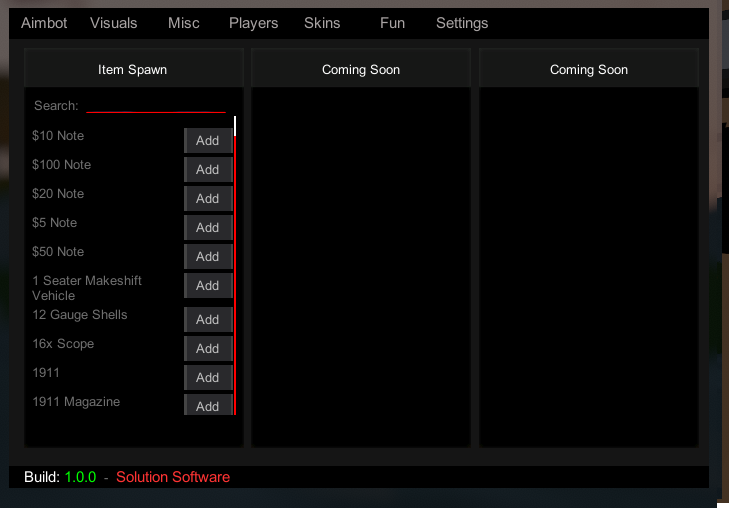Add the 1 Seater Makeshift Vehicle

tap(208, 285)
